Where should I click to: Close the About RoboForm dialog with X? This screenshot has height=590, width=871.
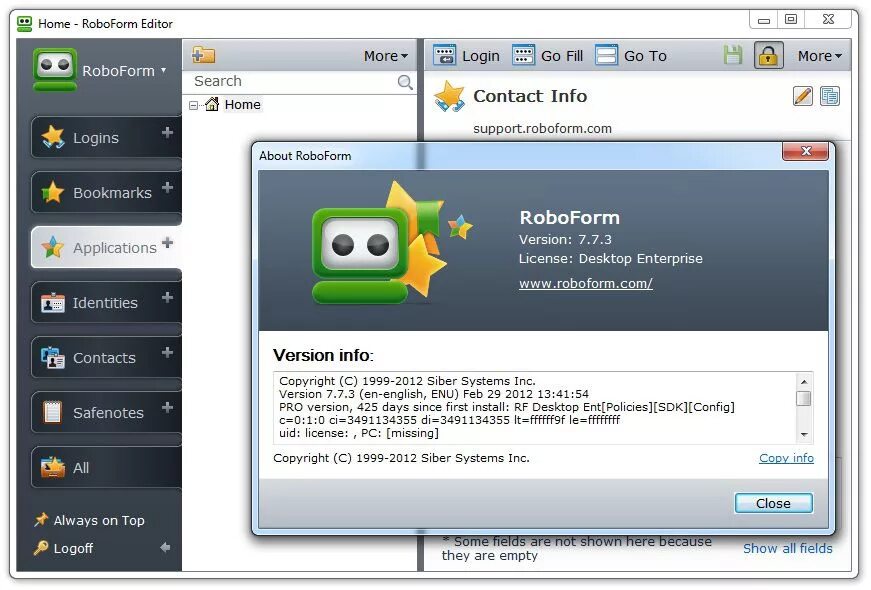tap(805, 151)
